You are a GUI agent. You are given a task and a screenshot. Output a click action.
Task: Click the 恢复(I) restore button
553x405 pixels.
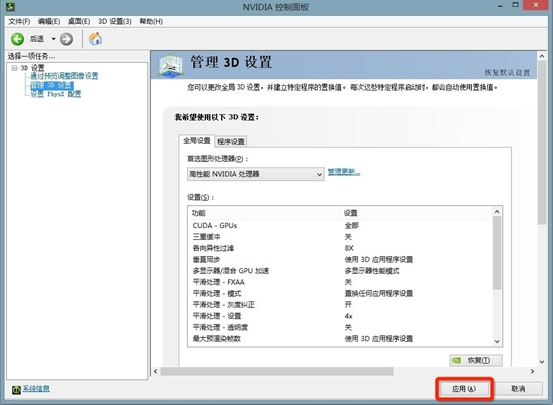click(x=476, y=360)
